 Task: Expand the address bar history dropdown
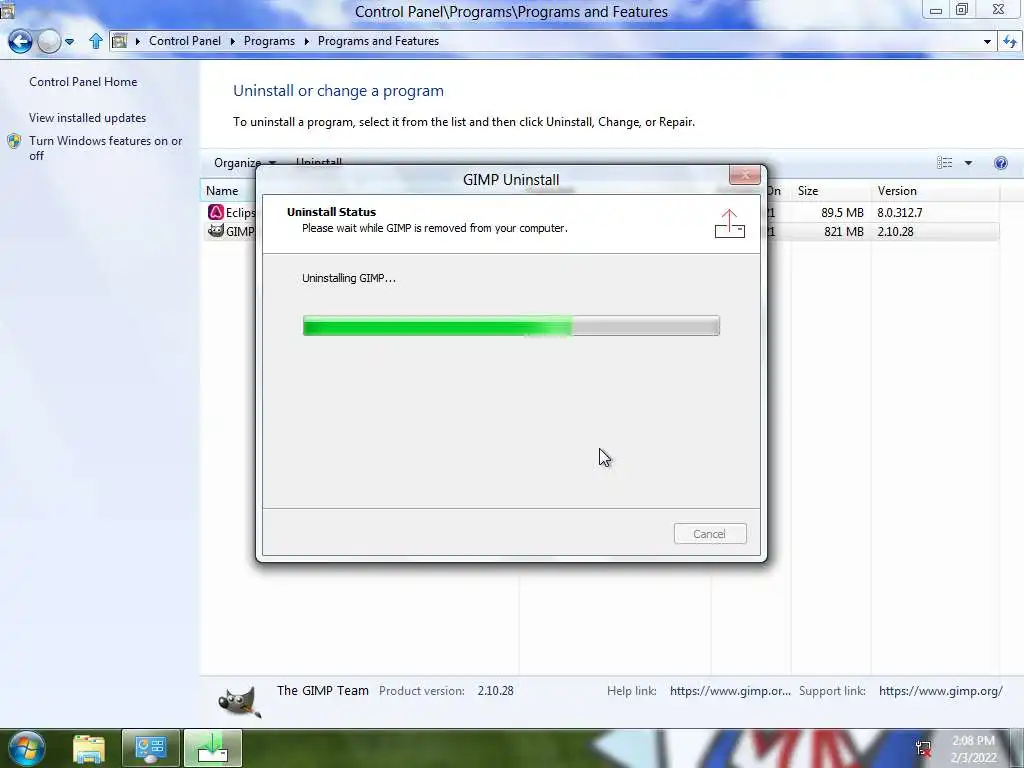pos(987,41)
